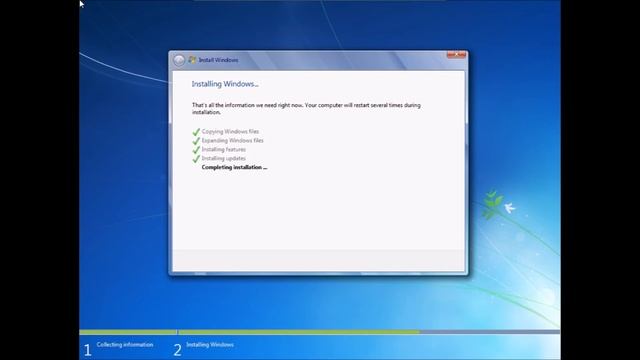
Task: Click the 'Installing Windows...' heading
Action: [225, 84]
